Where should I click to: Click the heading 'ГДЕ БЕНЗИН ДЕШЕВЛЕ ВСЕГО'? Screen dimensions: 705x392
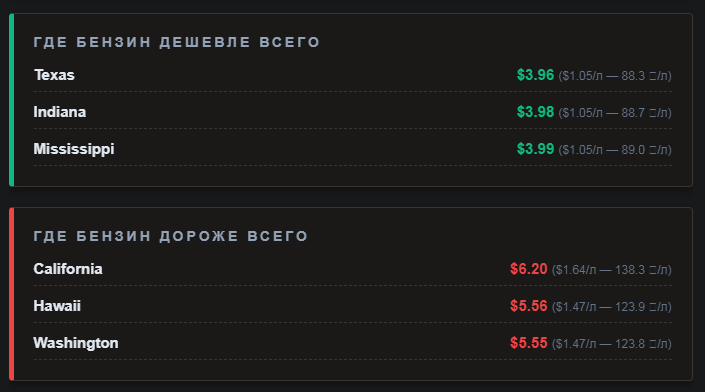click(177, 42)
